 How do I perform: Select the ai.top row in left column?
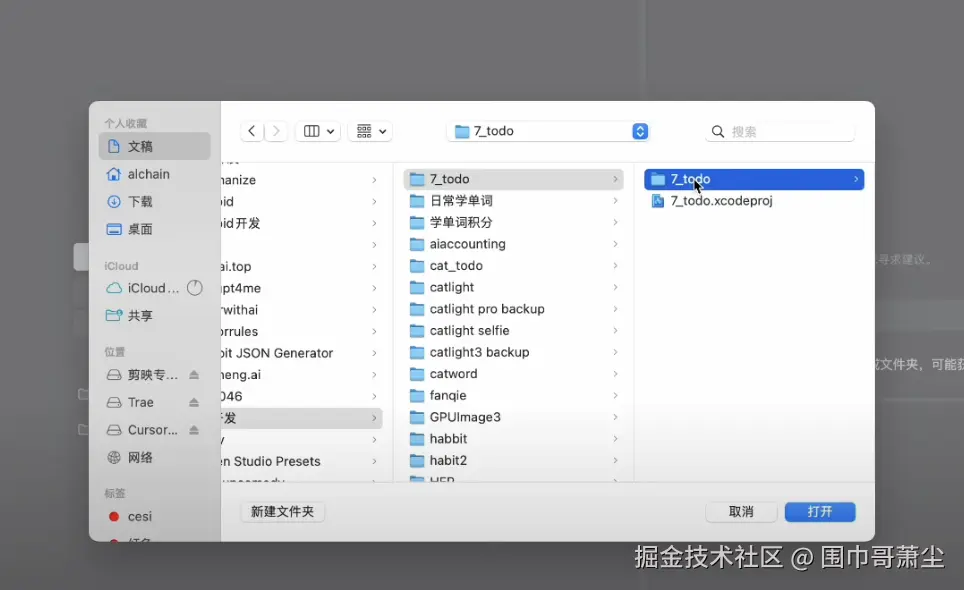(301, 266)
